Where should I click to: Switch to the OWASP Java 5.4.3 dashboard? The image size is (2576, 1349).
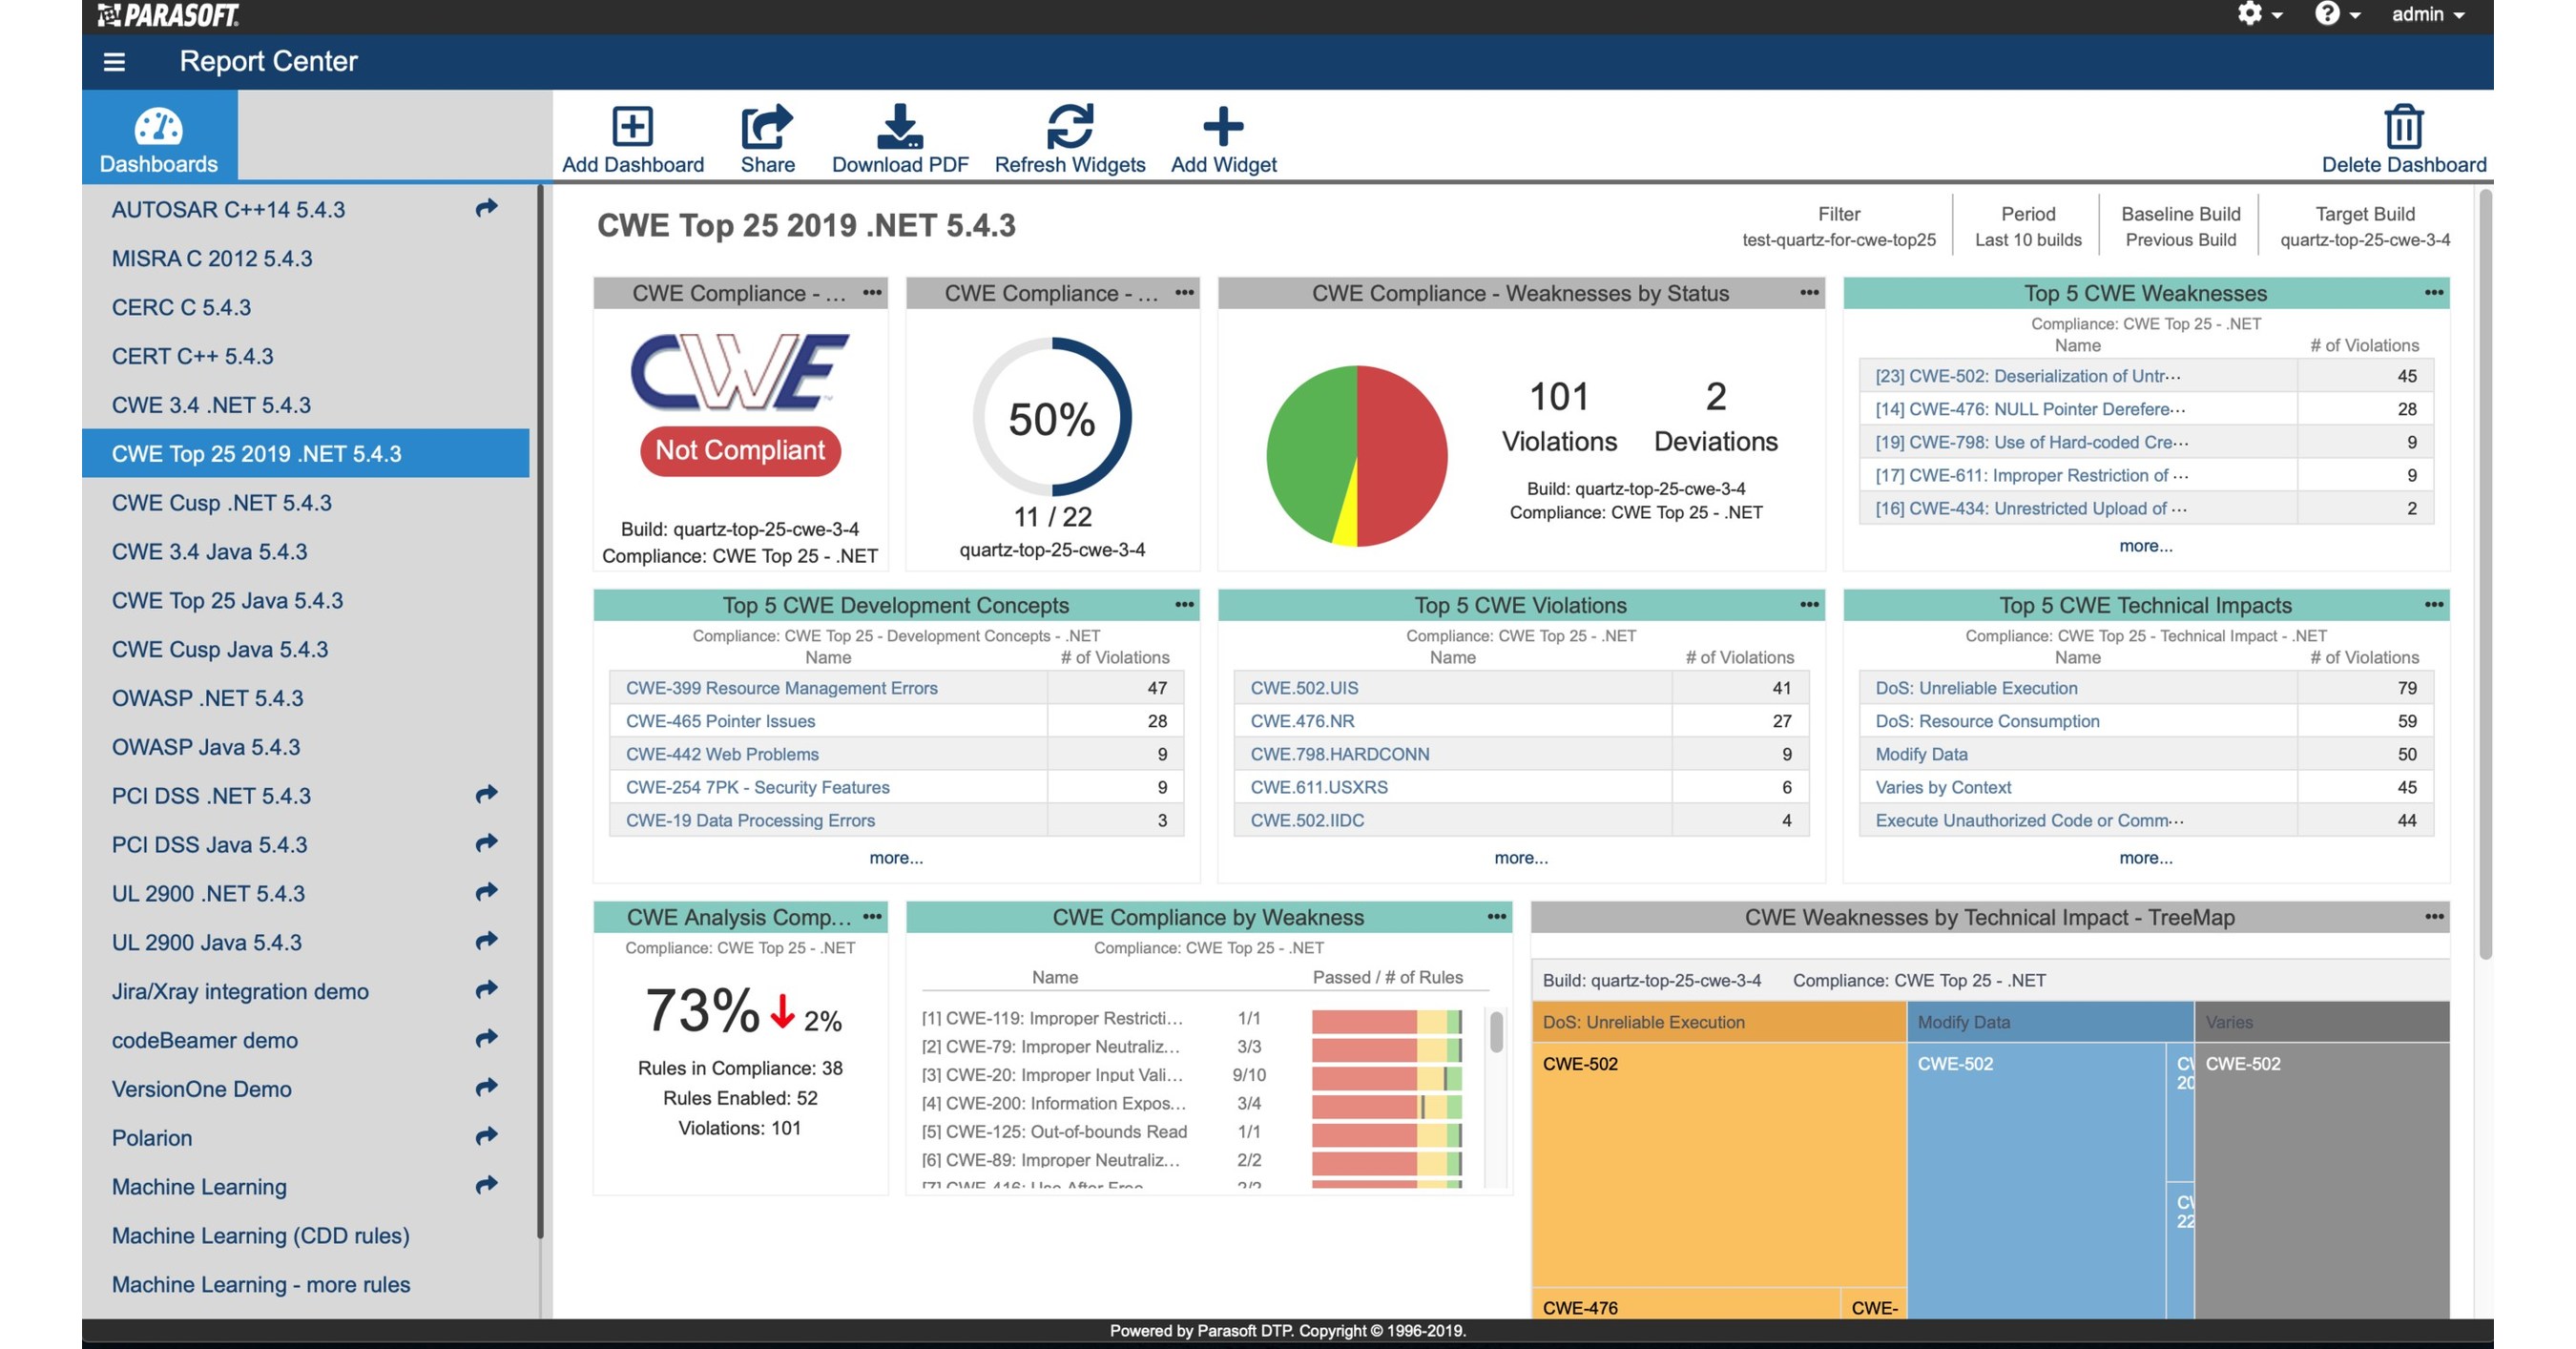(x=205, y=746)
